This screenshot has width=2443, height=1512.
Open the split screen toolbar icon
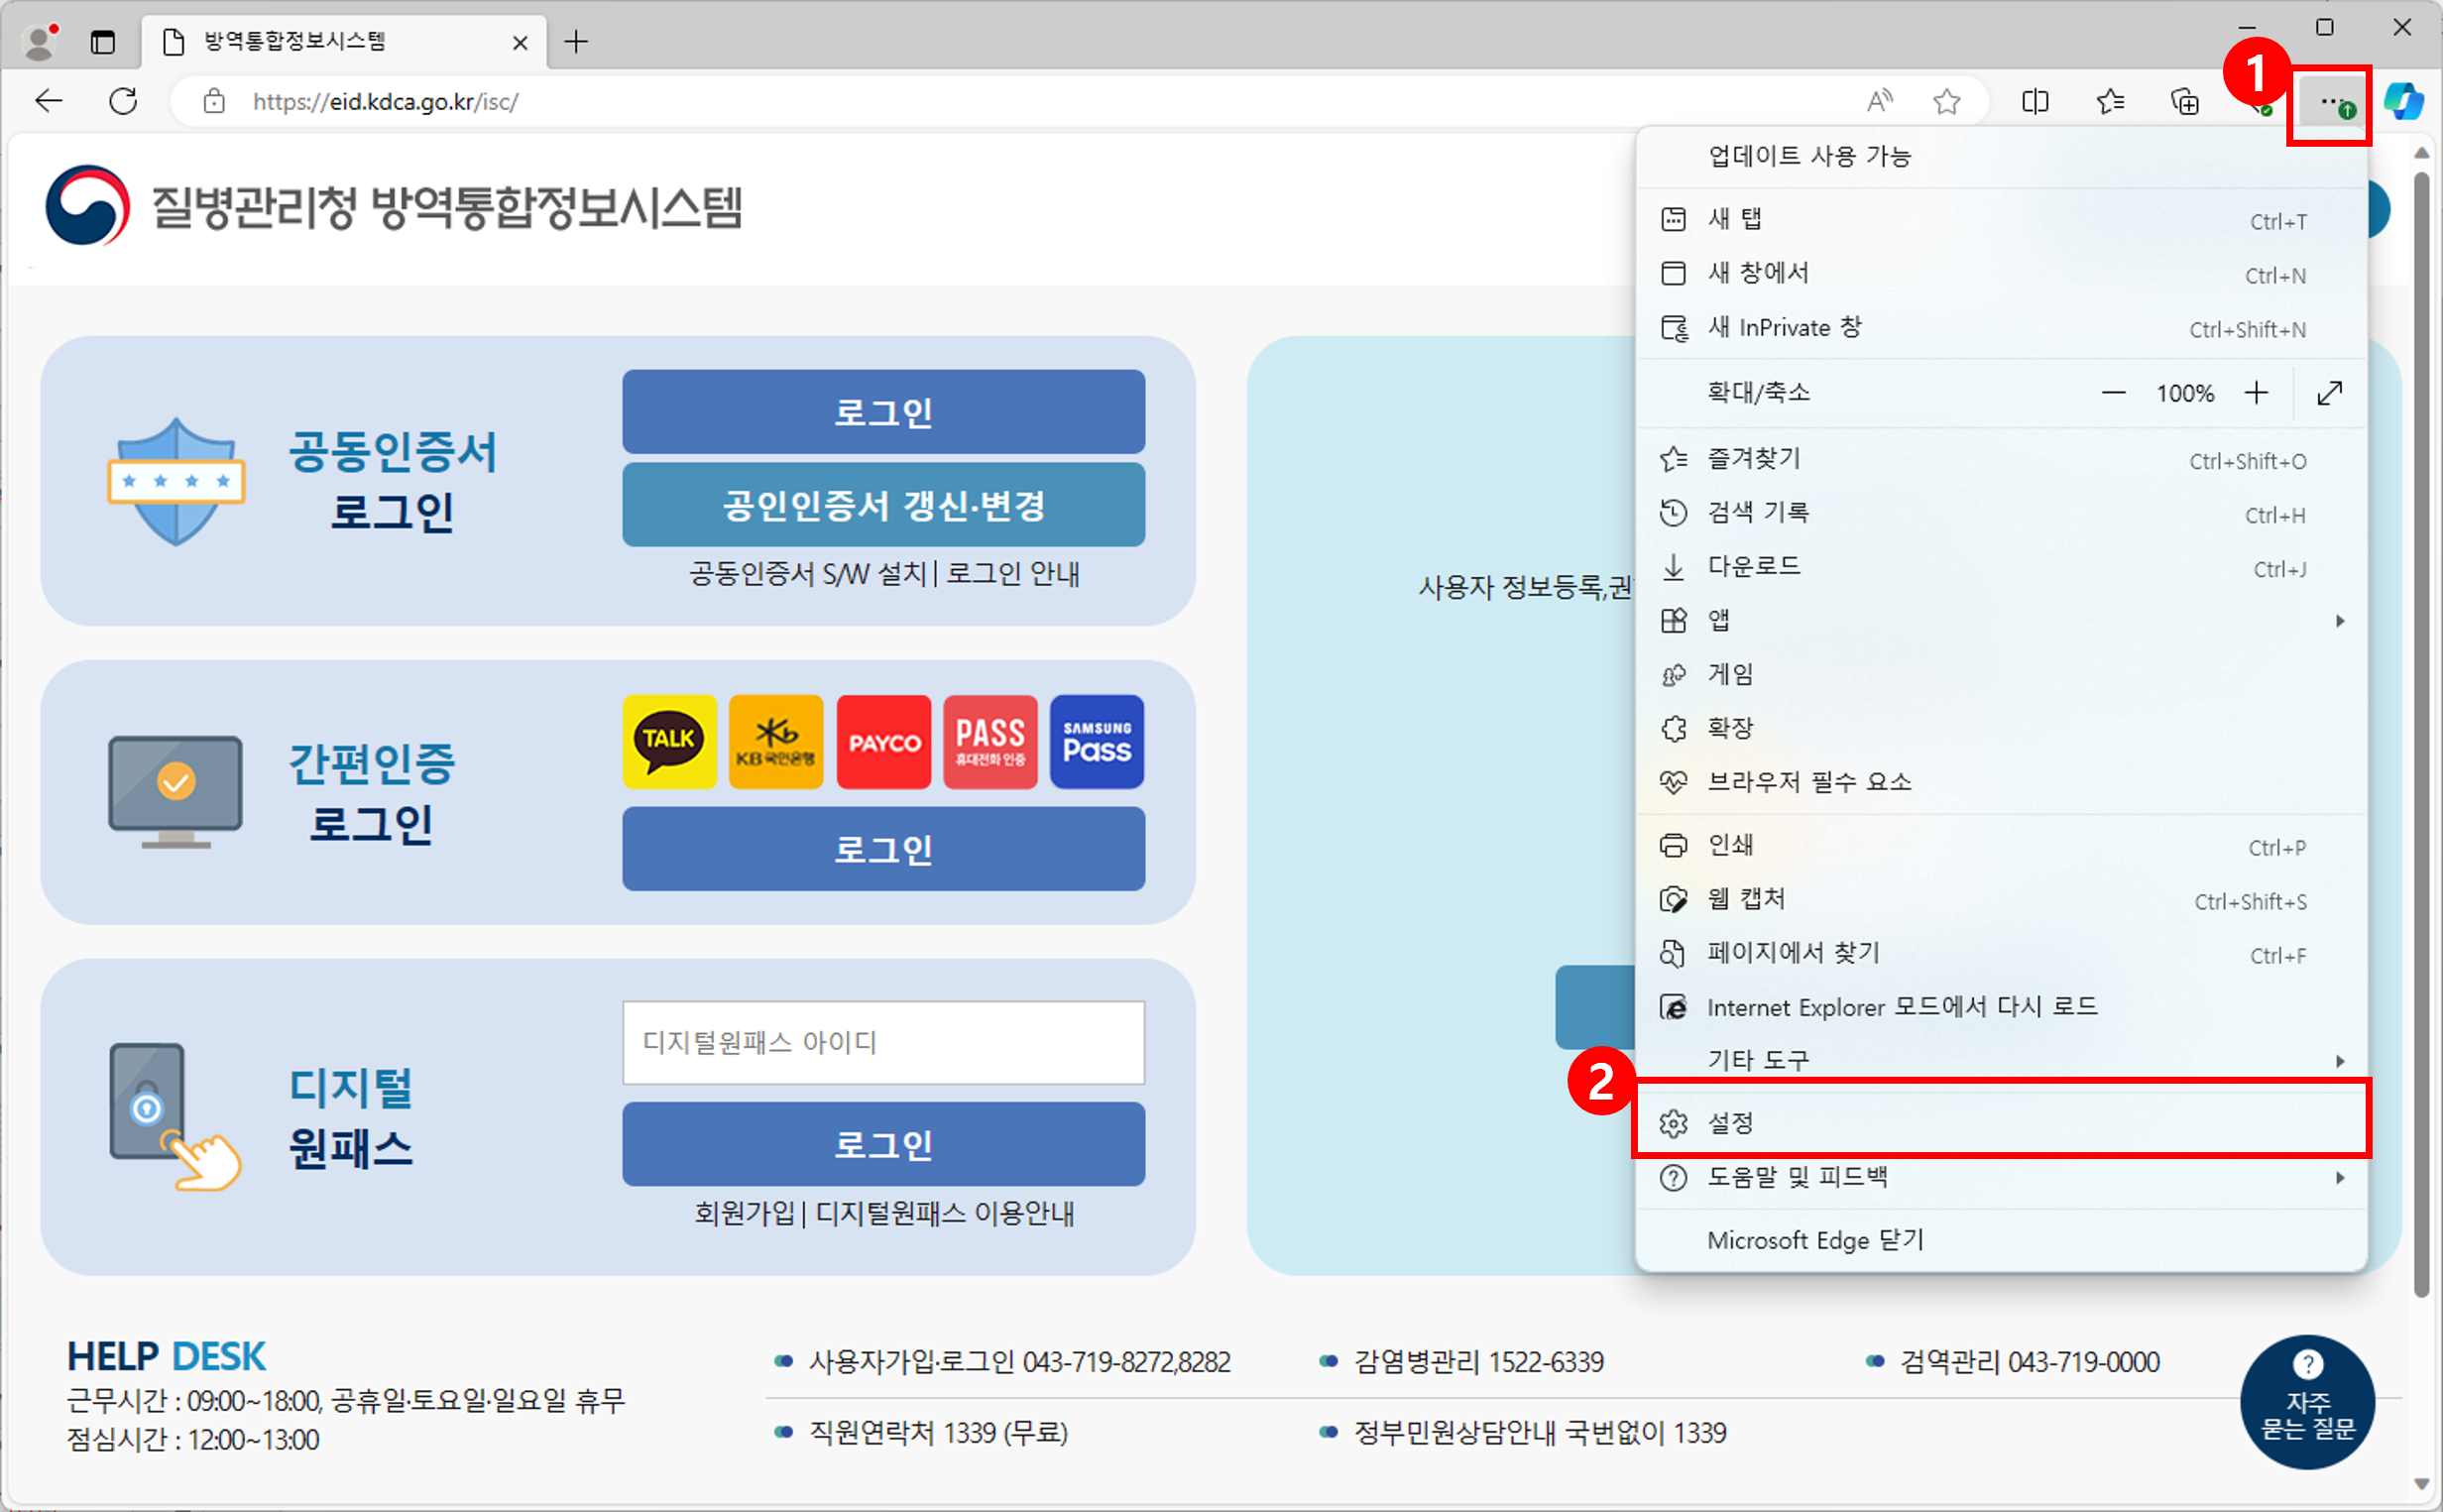[2035, 101]
